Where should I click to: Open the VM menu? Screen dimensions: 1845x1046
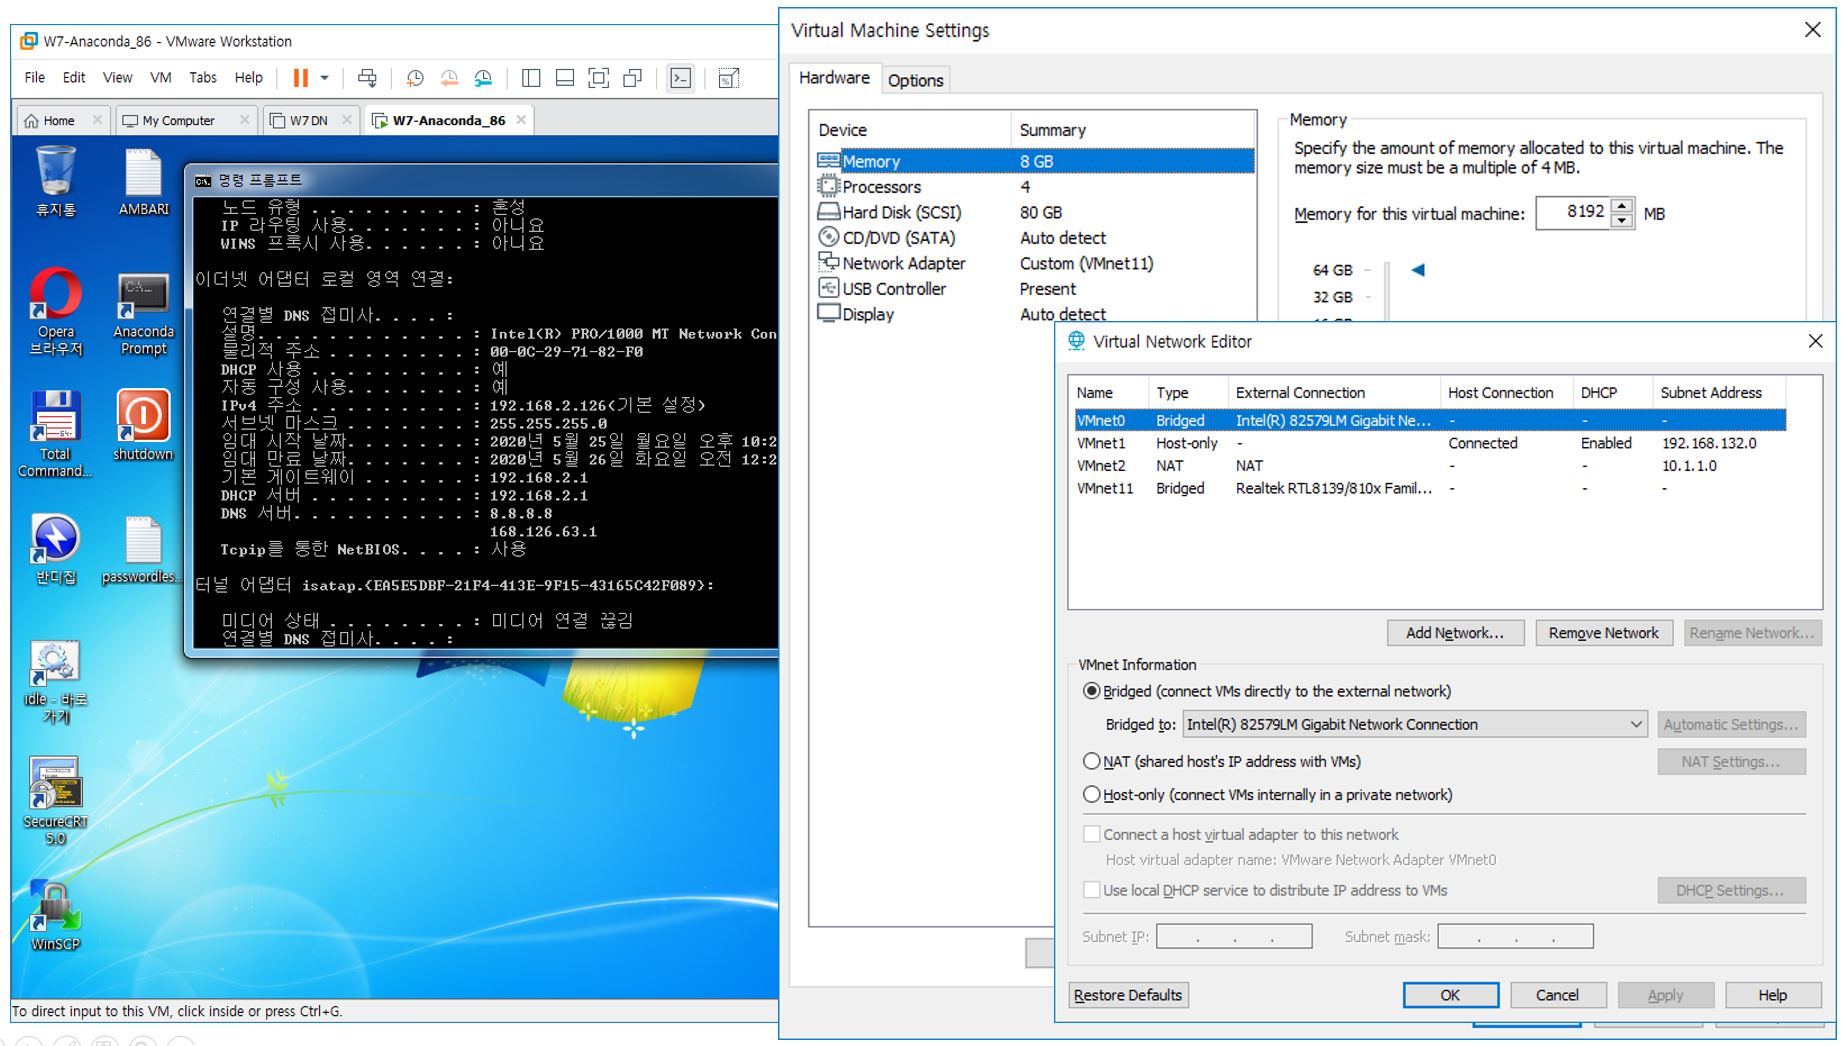[161, 78]
